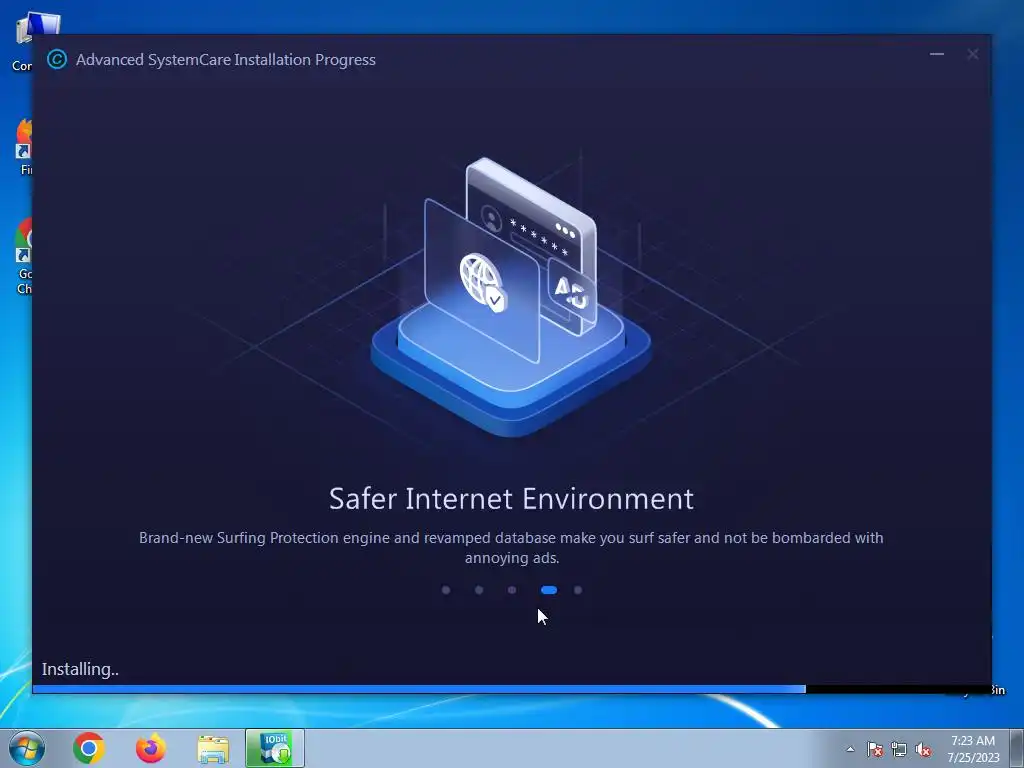Select the first slide indicator dot

[446, 590]
